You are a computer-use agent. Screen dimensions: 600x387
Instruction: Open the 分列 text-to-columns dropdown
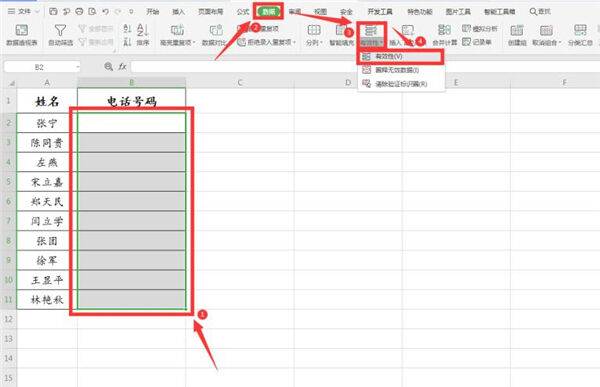(x=314, y=34)
